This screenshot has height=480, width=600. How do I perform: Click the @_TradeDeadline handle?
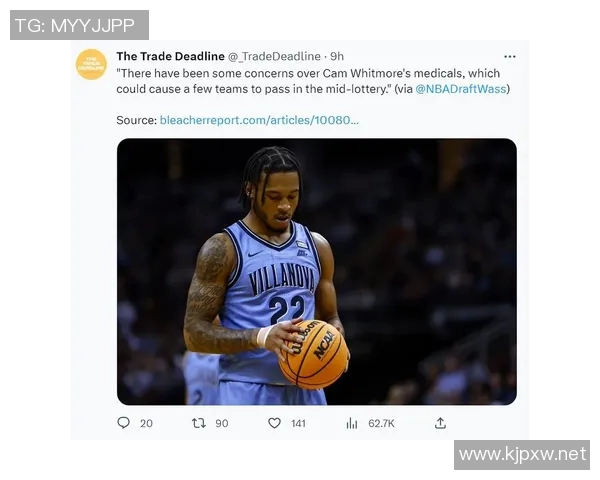click(x=274, y=57)
